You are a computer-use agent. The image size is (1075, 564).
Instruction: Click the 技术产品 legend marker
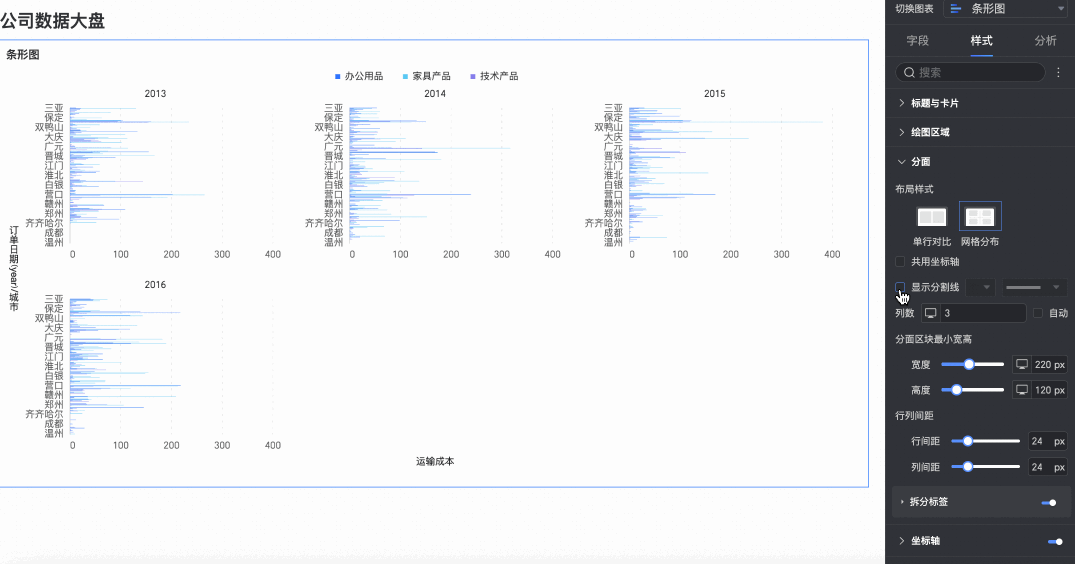coord(473,76)
